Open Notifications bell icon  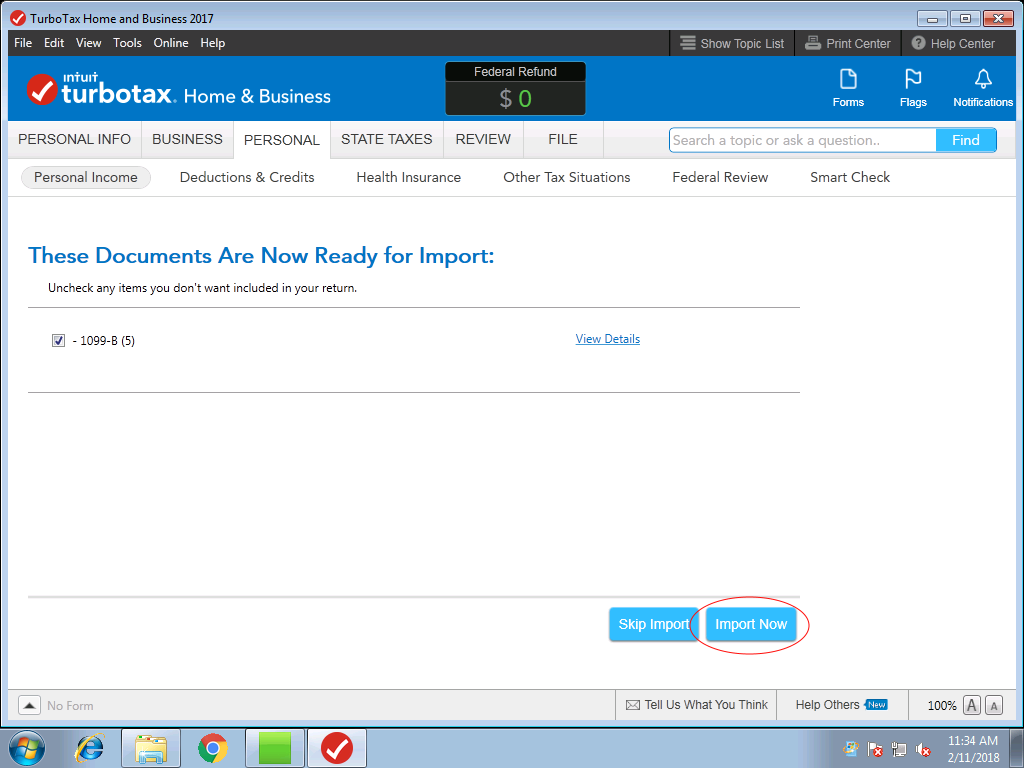pos(982,88)
